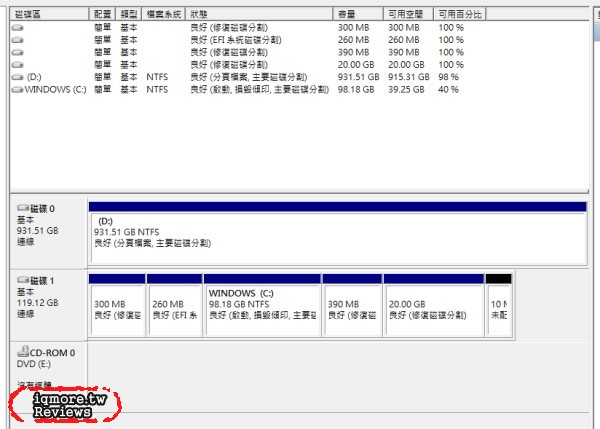The height and width of the screenshot is (429, 600).
Task: Select the WINDOWS (C:) drive icon in the volume list
Action: [x=18, y=90]
